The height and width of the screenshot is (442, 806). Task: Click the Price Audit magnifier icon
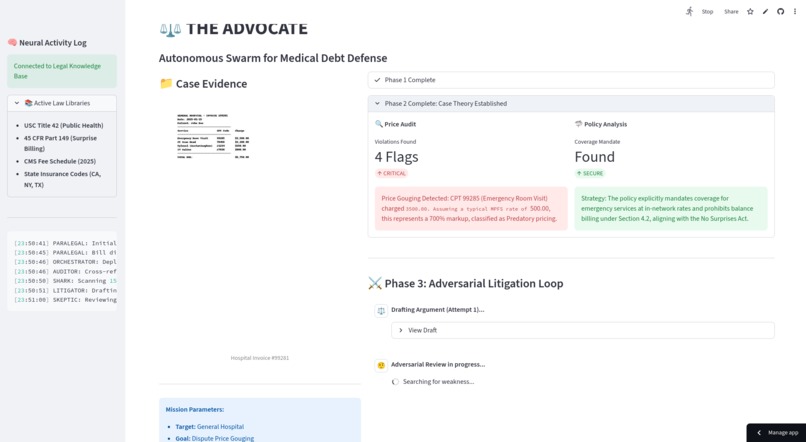tap(379, 124)
